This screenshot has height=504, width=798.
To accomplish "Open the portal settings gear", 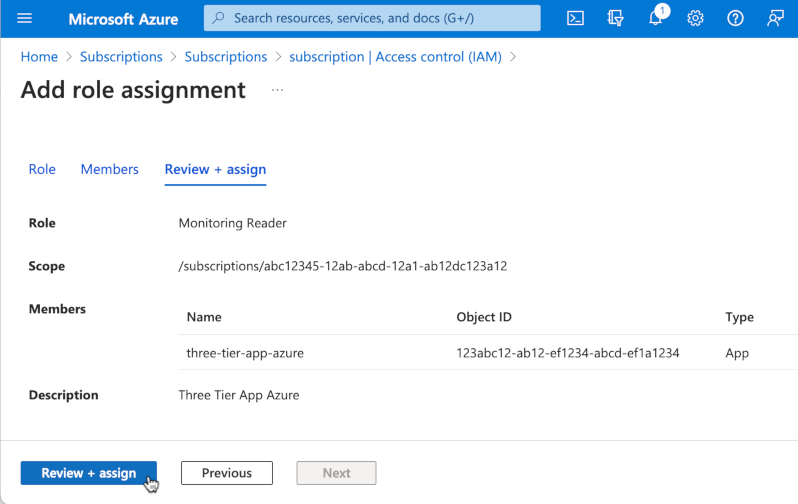I will click(696, 18).
